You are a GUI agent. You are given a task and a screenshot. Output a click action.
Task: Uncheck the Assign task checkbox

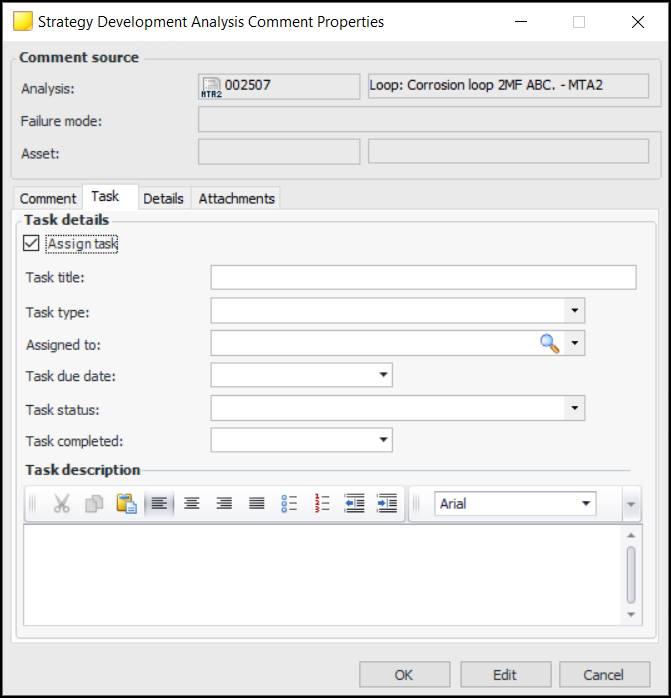pyautogui.click(x=31, y=243)
